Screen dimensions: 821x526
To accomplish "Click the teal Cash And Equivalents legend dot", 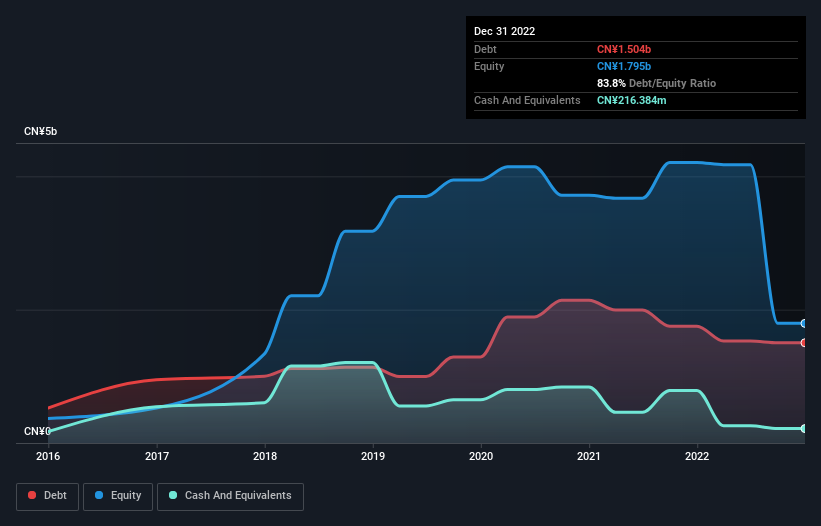I will point(173,495).
